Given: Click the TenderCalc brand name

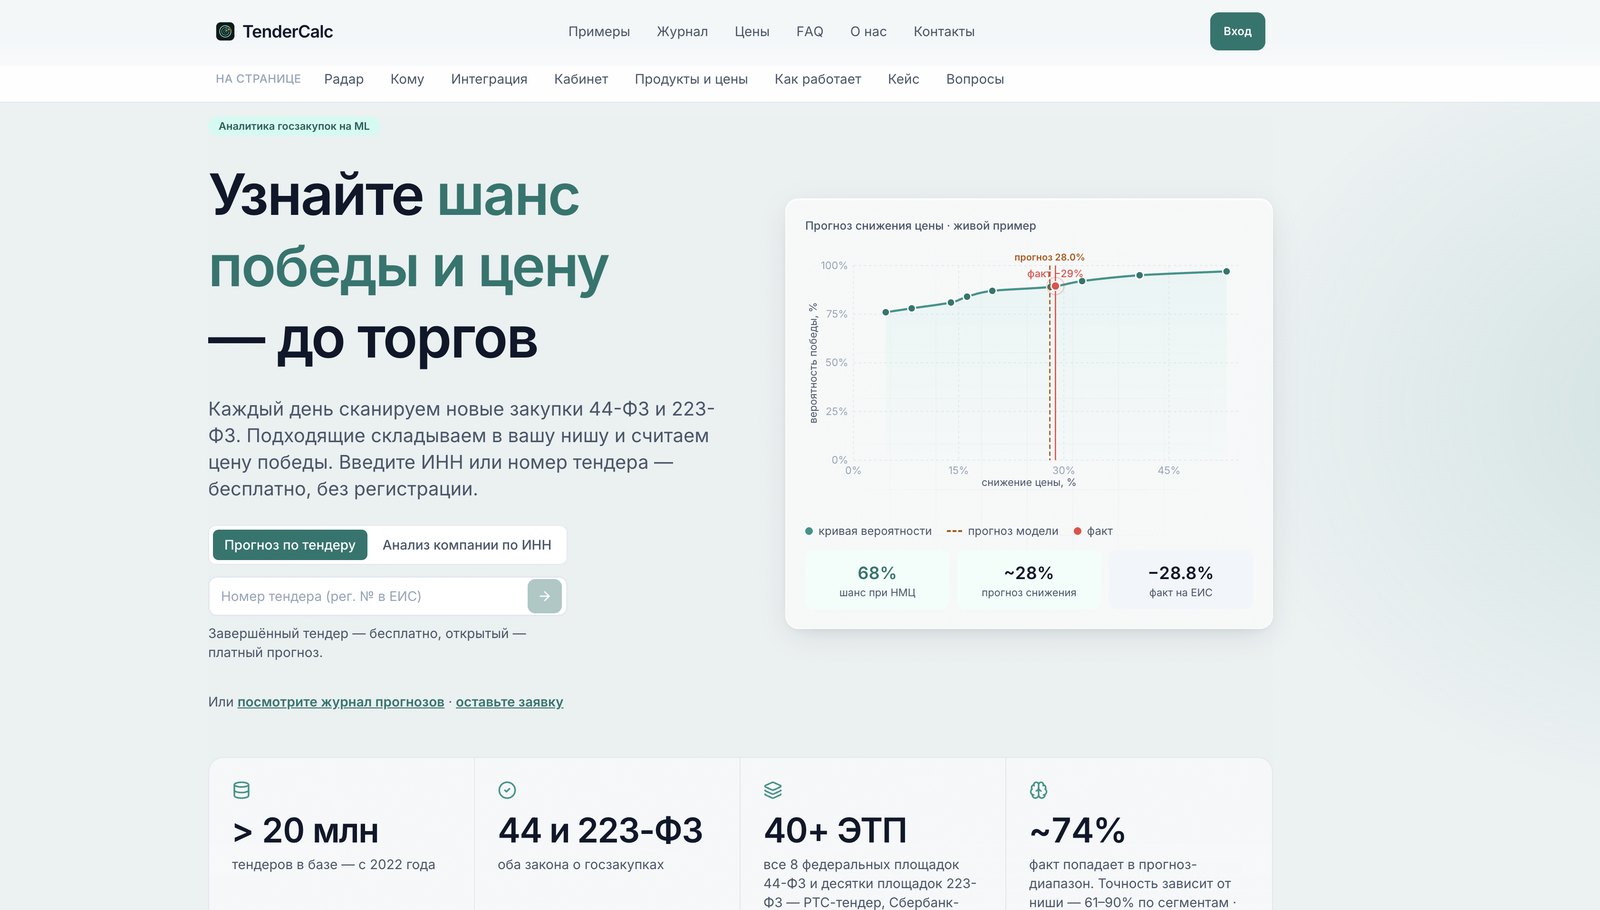Looking at the screenshot, I should tap(288, 31).
